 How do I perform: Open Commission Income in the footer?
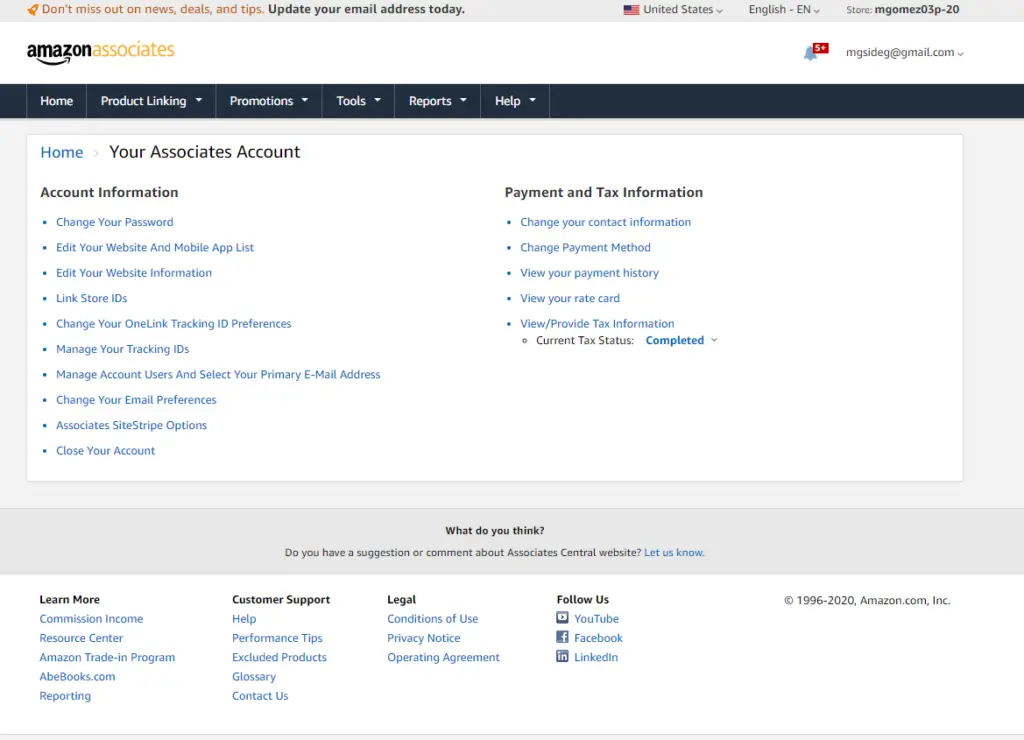click(x=91, y=619)
